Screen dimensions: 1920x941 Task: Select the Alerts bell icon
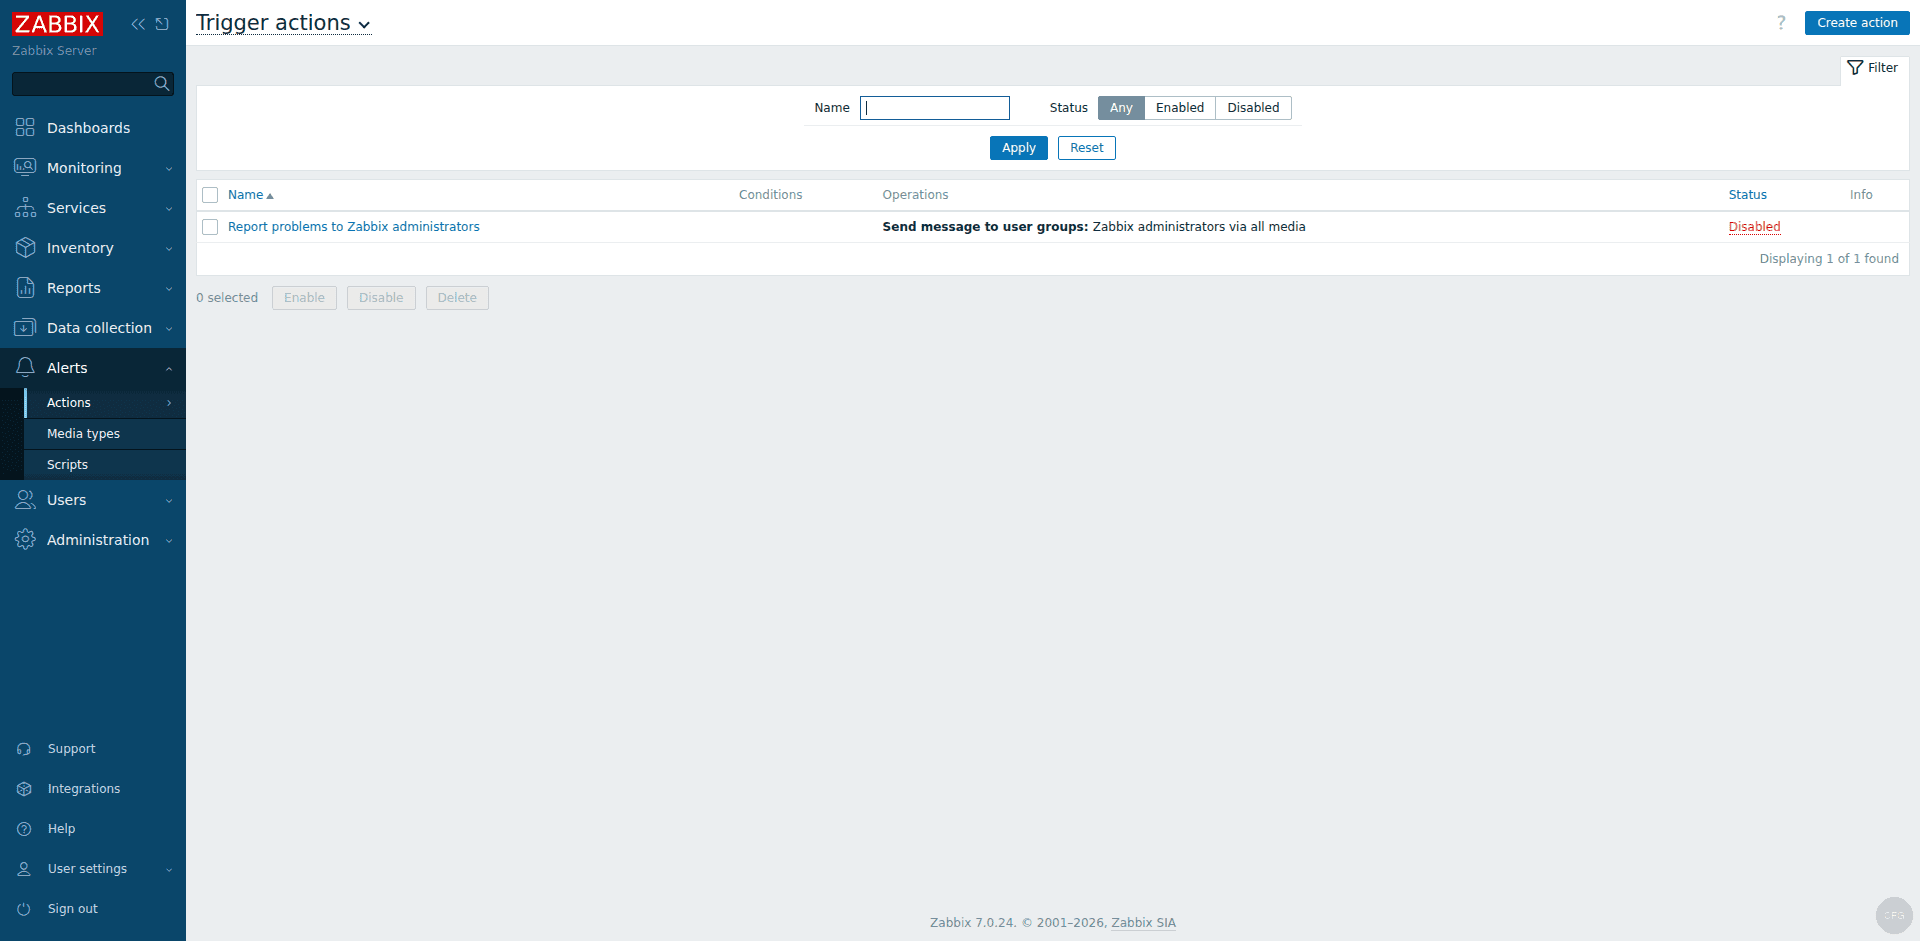click(x=25, y=368)
